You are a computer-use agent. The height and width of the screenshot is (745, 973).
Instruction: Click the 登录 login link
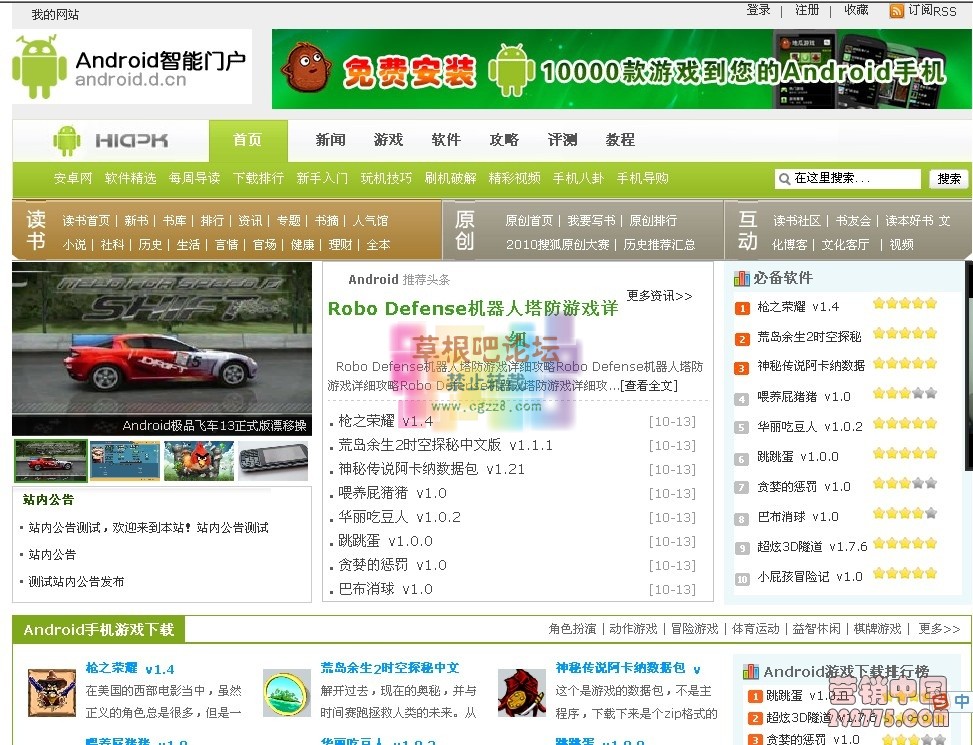758,10
